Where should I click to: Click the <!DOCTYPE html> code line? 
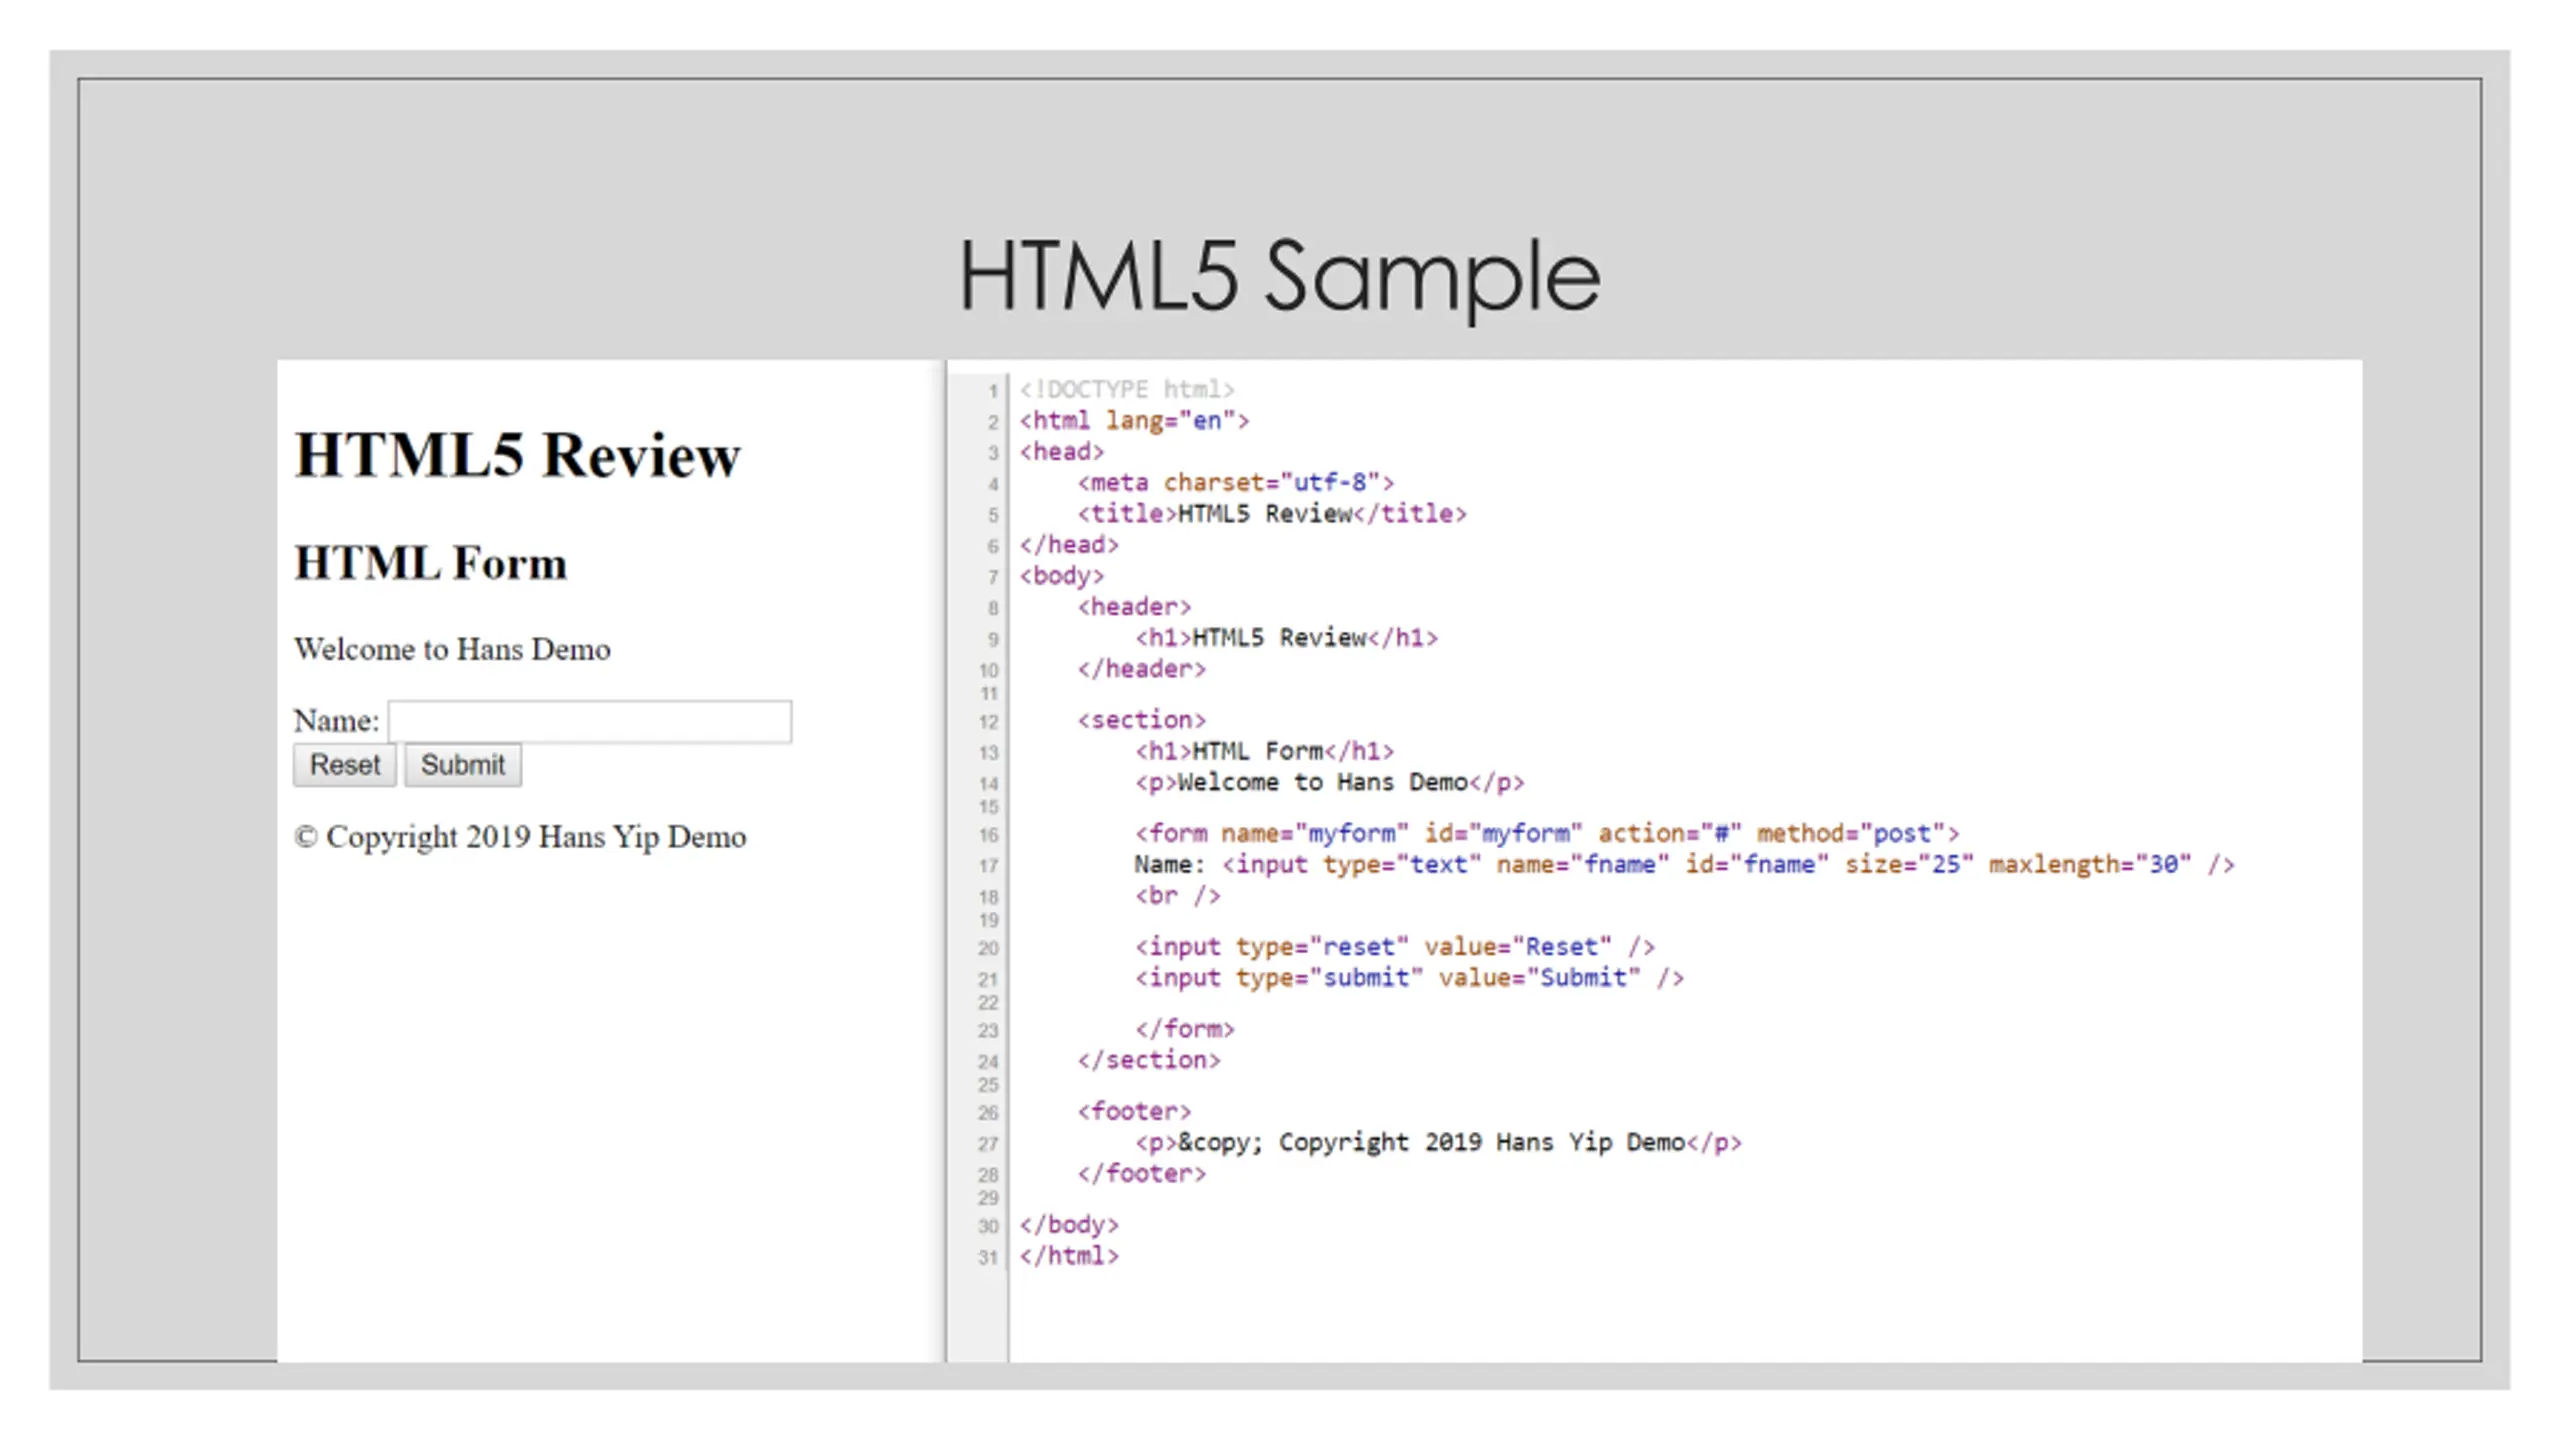(x=1127, y=389)
